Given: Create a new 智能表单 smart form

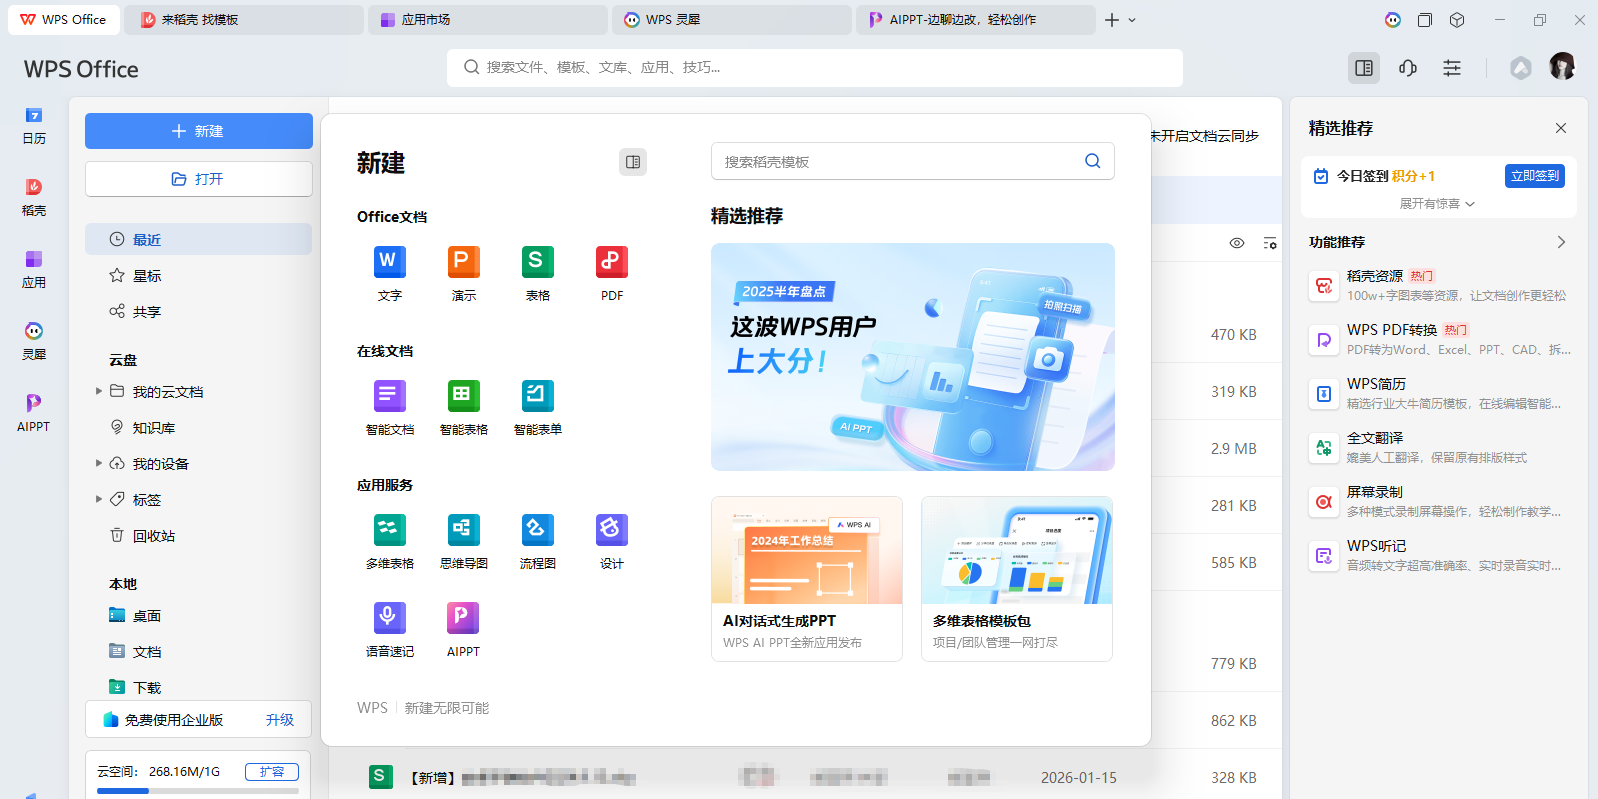Looking at the screenshot, I should tap(537, 396).
